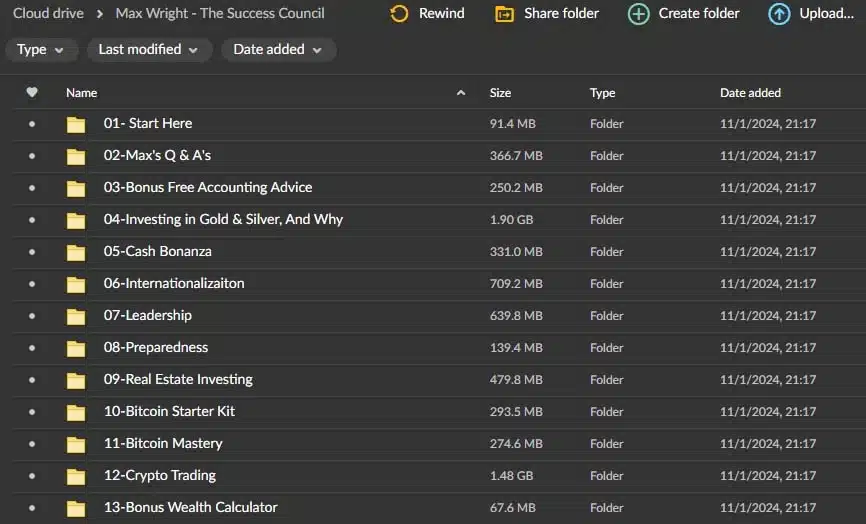The image size is (866, 524).
Task: Click the 139.4 MB size value
Action: [x=516, y=348]
